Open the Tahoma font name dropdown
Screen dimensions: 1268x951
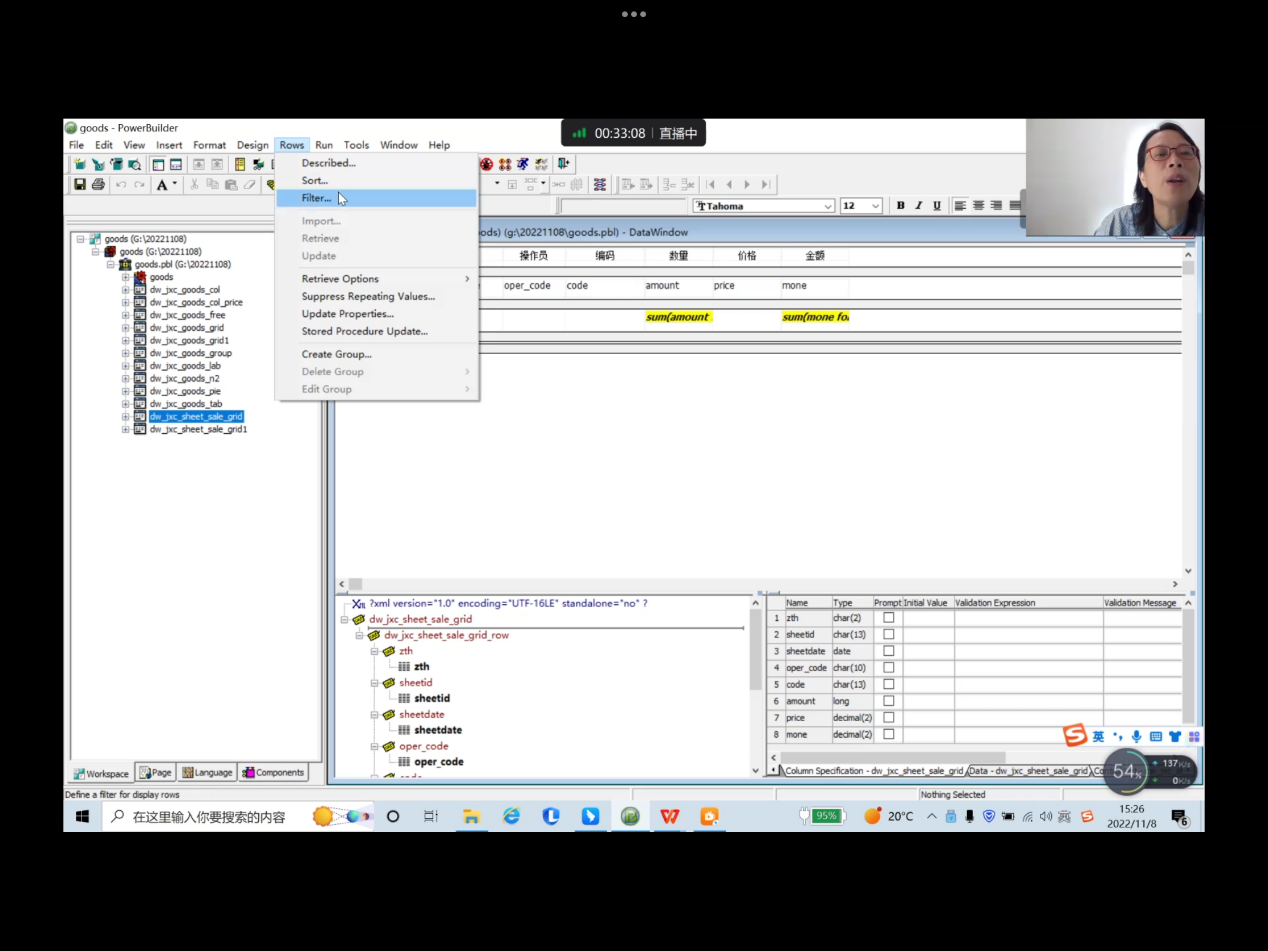click(x=828, y=206)
